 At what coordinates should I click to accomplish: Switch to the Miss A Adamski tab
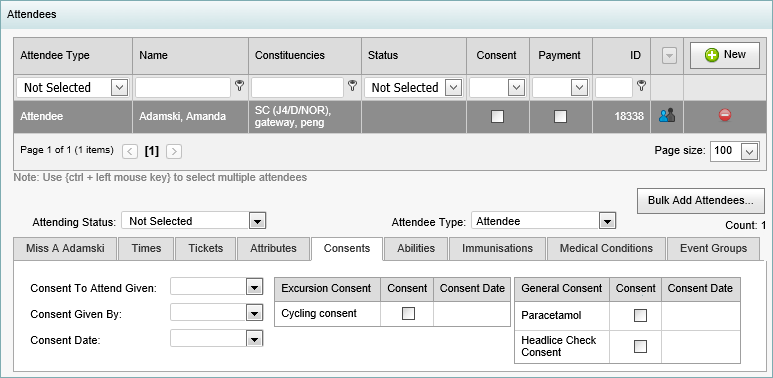(x=65, y=248)
